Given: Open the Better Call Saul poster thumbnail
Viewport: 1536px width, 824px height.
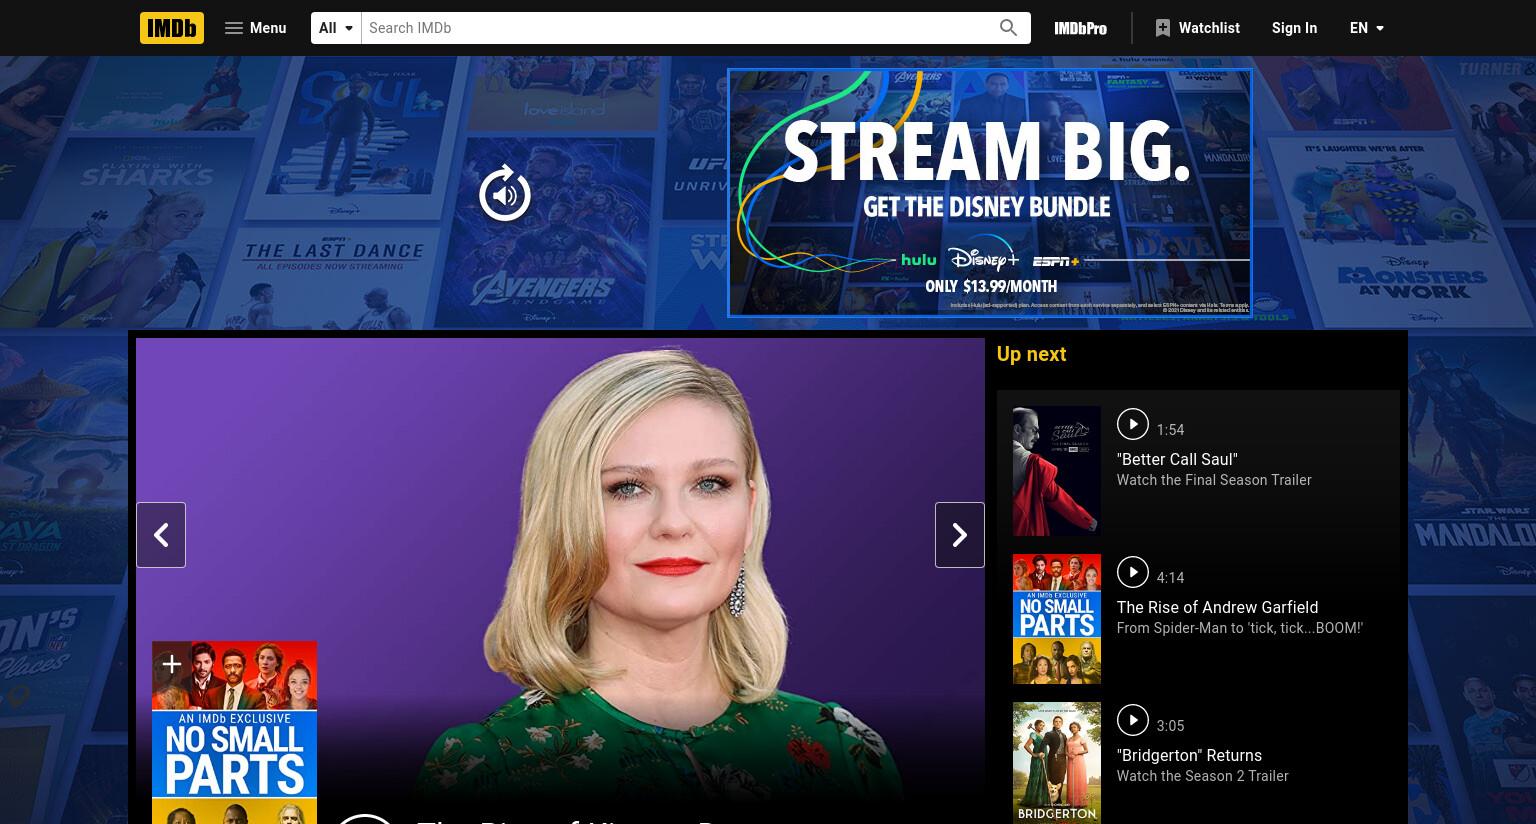Looking at the screenshot, I should click(1057, 471).
